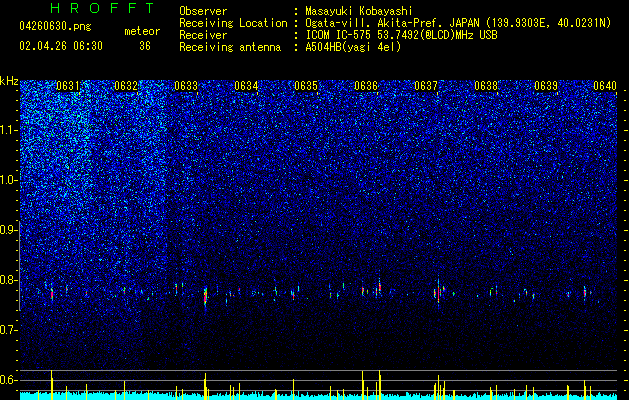Click the 1.1 kHz axis label

(x=9, y=130)
